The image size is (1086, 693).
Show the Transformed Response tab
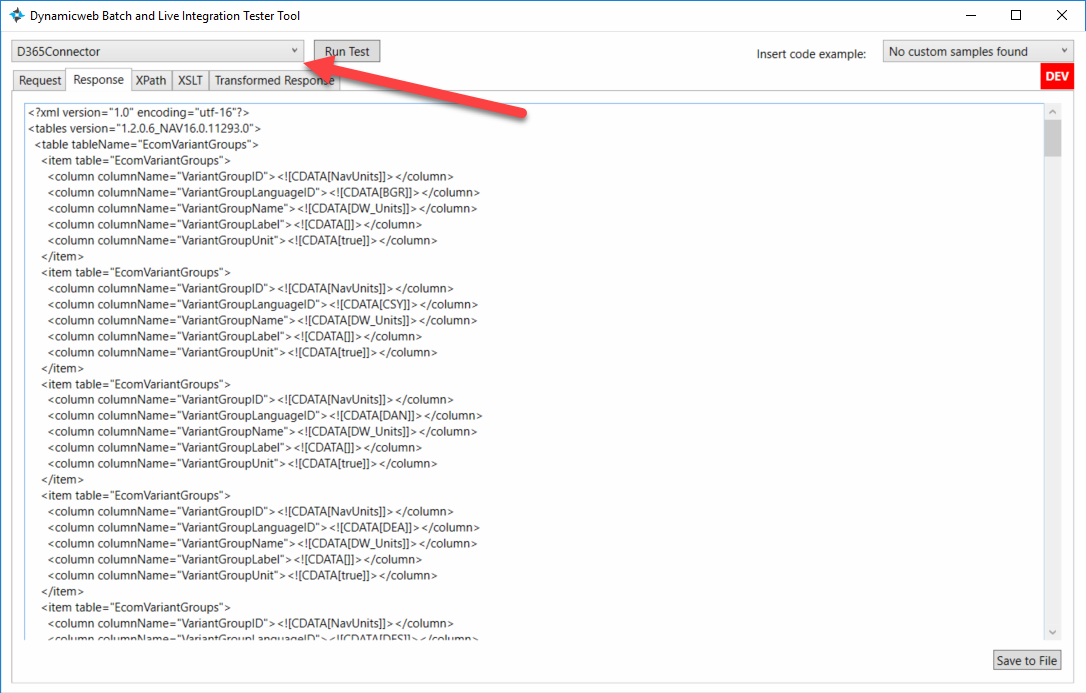pos(274,81)
